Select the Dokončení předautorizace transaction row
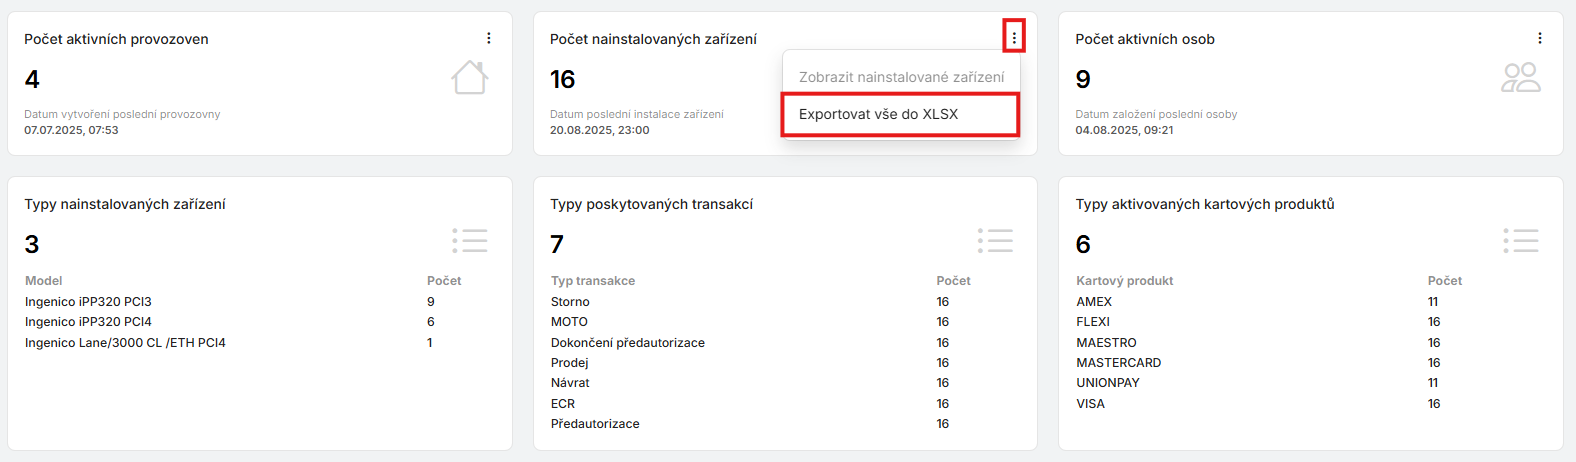1576x462 pixels. point(627,343)
